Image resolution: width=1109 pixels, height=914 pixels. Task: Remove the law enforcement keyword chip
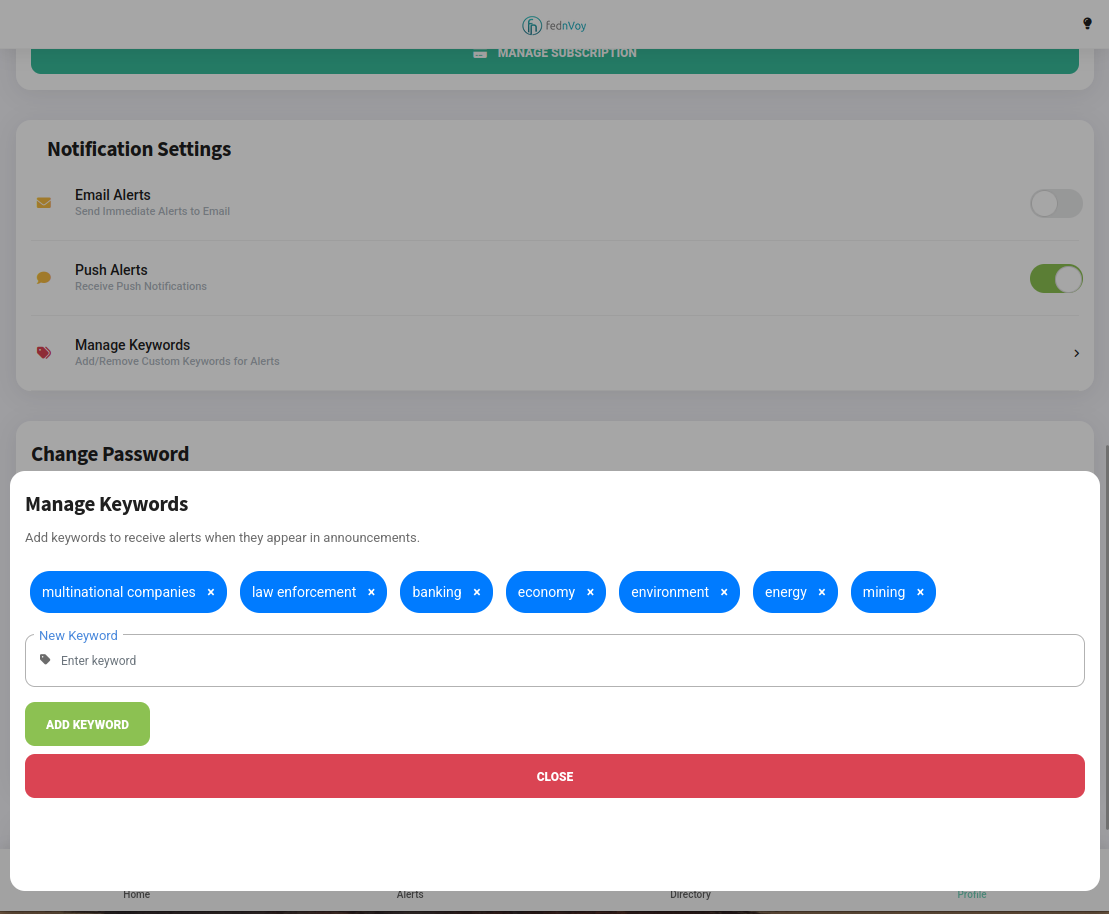tap(371, 592)
